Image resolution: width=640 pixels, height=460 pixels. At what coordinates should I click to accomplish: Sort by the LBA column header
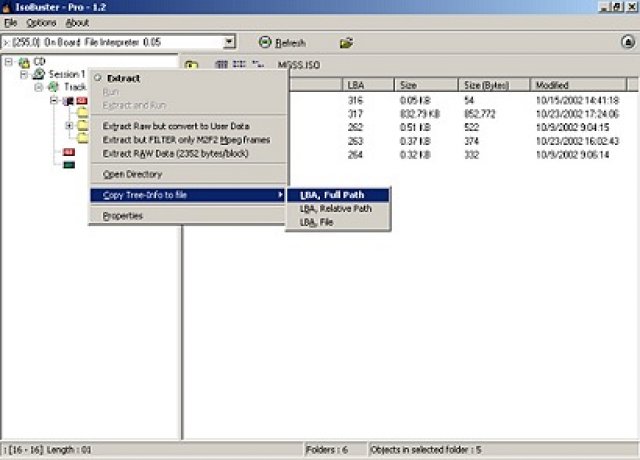pyautogui.click(x=368, y=85)
